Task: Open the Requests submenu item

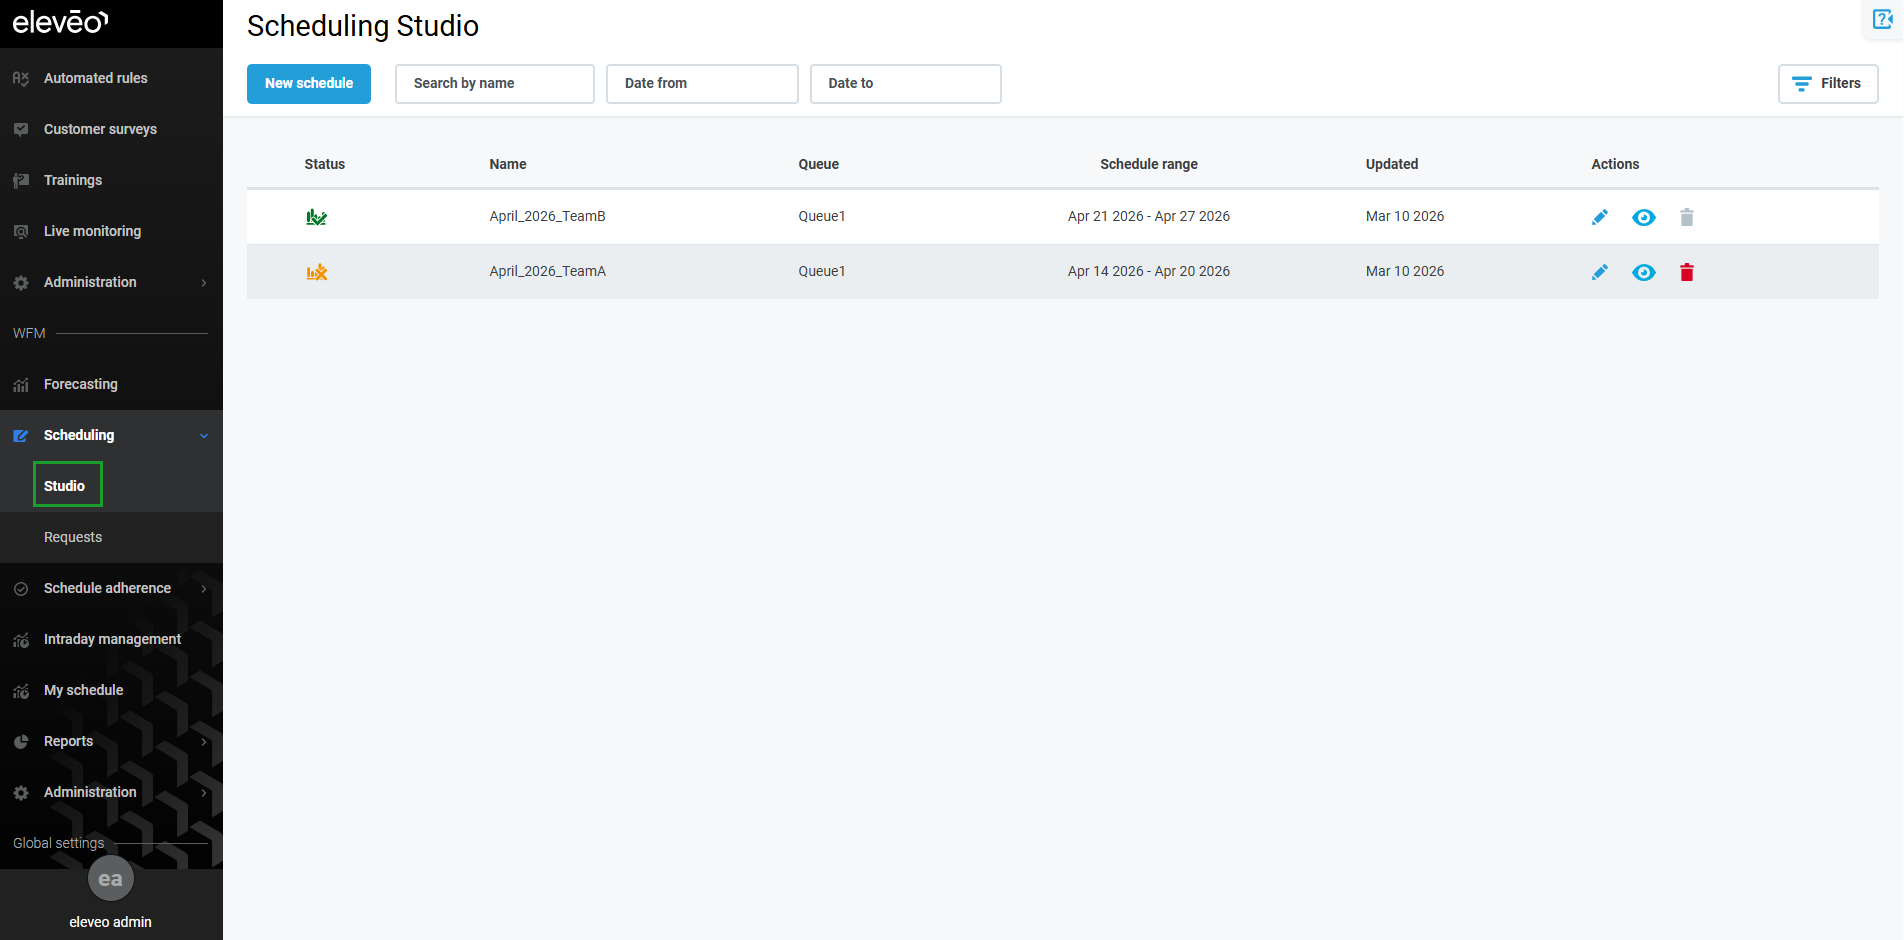Action: [x=73, y=537]
